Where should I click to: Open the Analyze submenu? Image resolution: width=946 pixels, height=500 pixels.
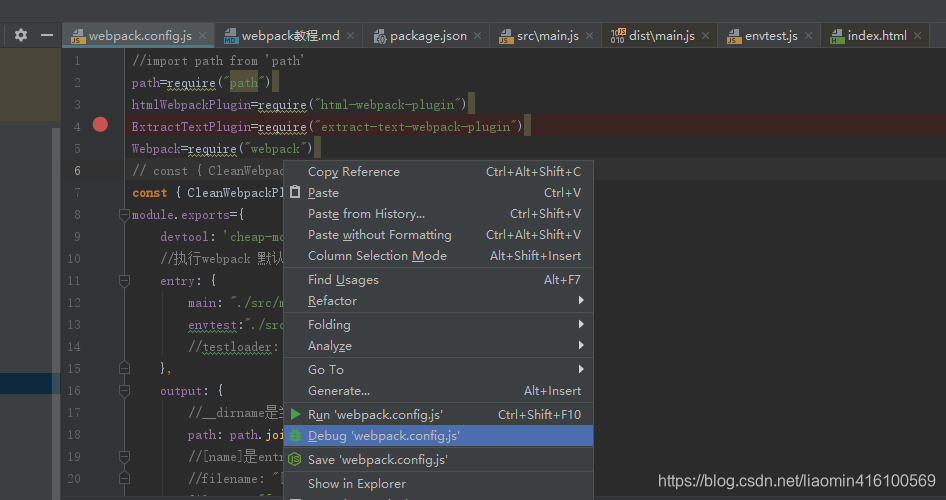(439, 346)
